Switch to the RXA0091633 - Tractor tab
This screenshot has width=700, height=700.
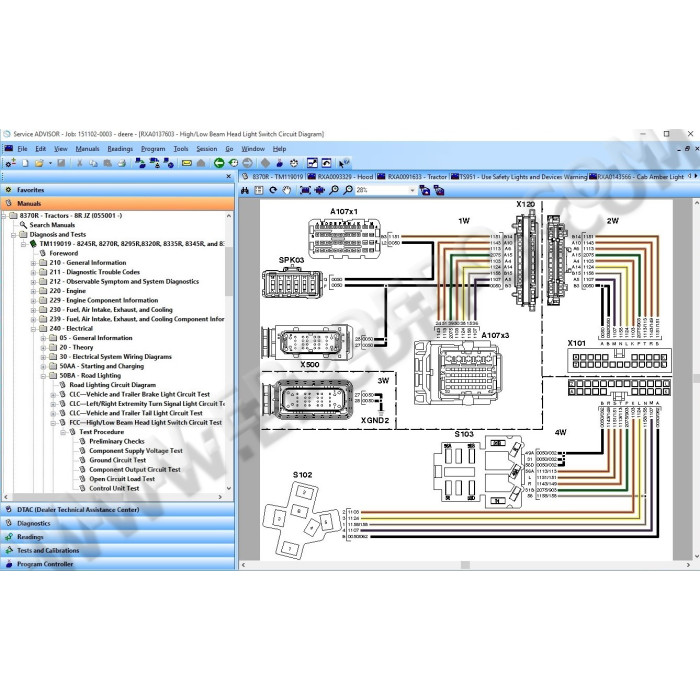click(412, 177)
